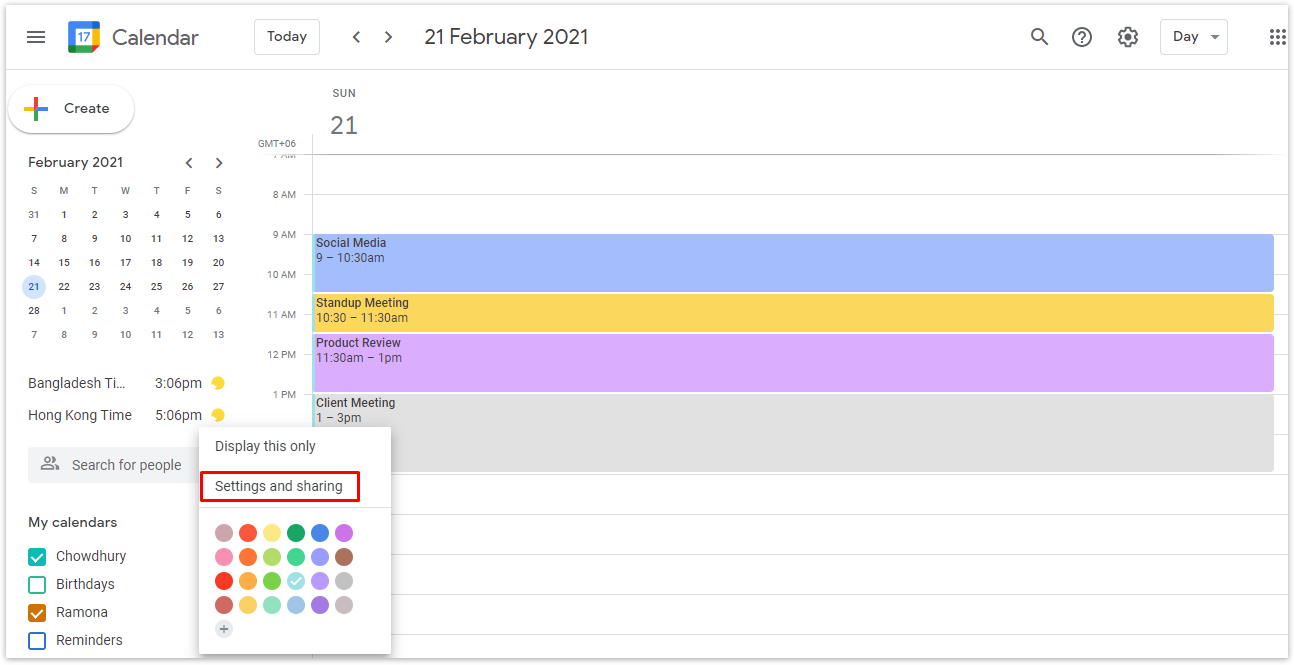This screenshot has height=665, width=1294.
Task: Open the main navigation hamburger menu
Action: pos(36,36)
